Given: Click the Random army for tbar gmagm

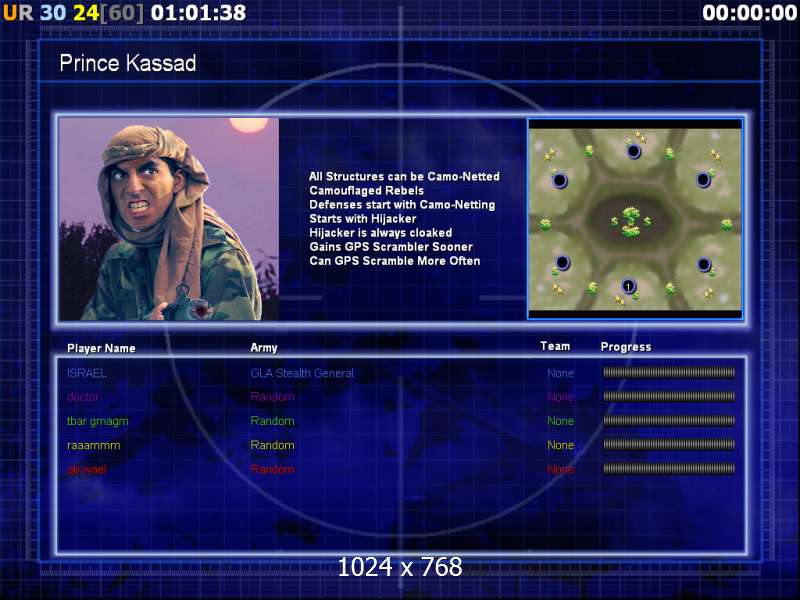Looking at the screenshot, I should click(x=272, y=421).
